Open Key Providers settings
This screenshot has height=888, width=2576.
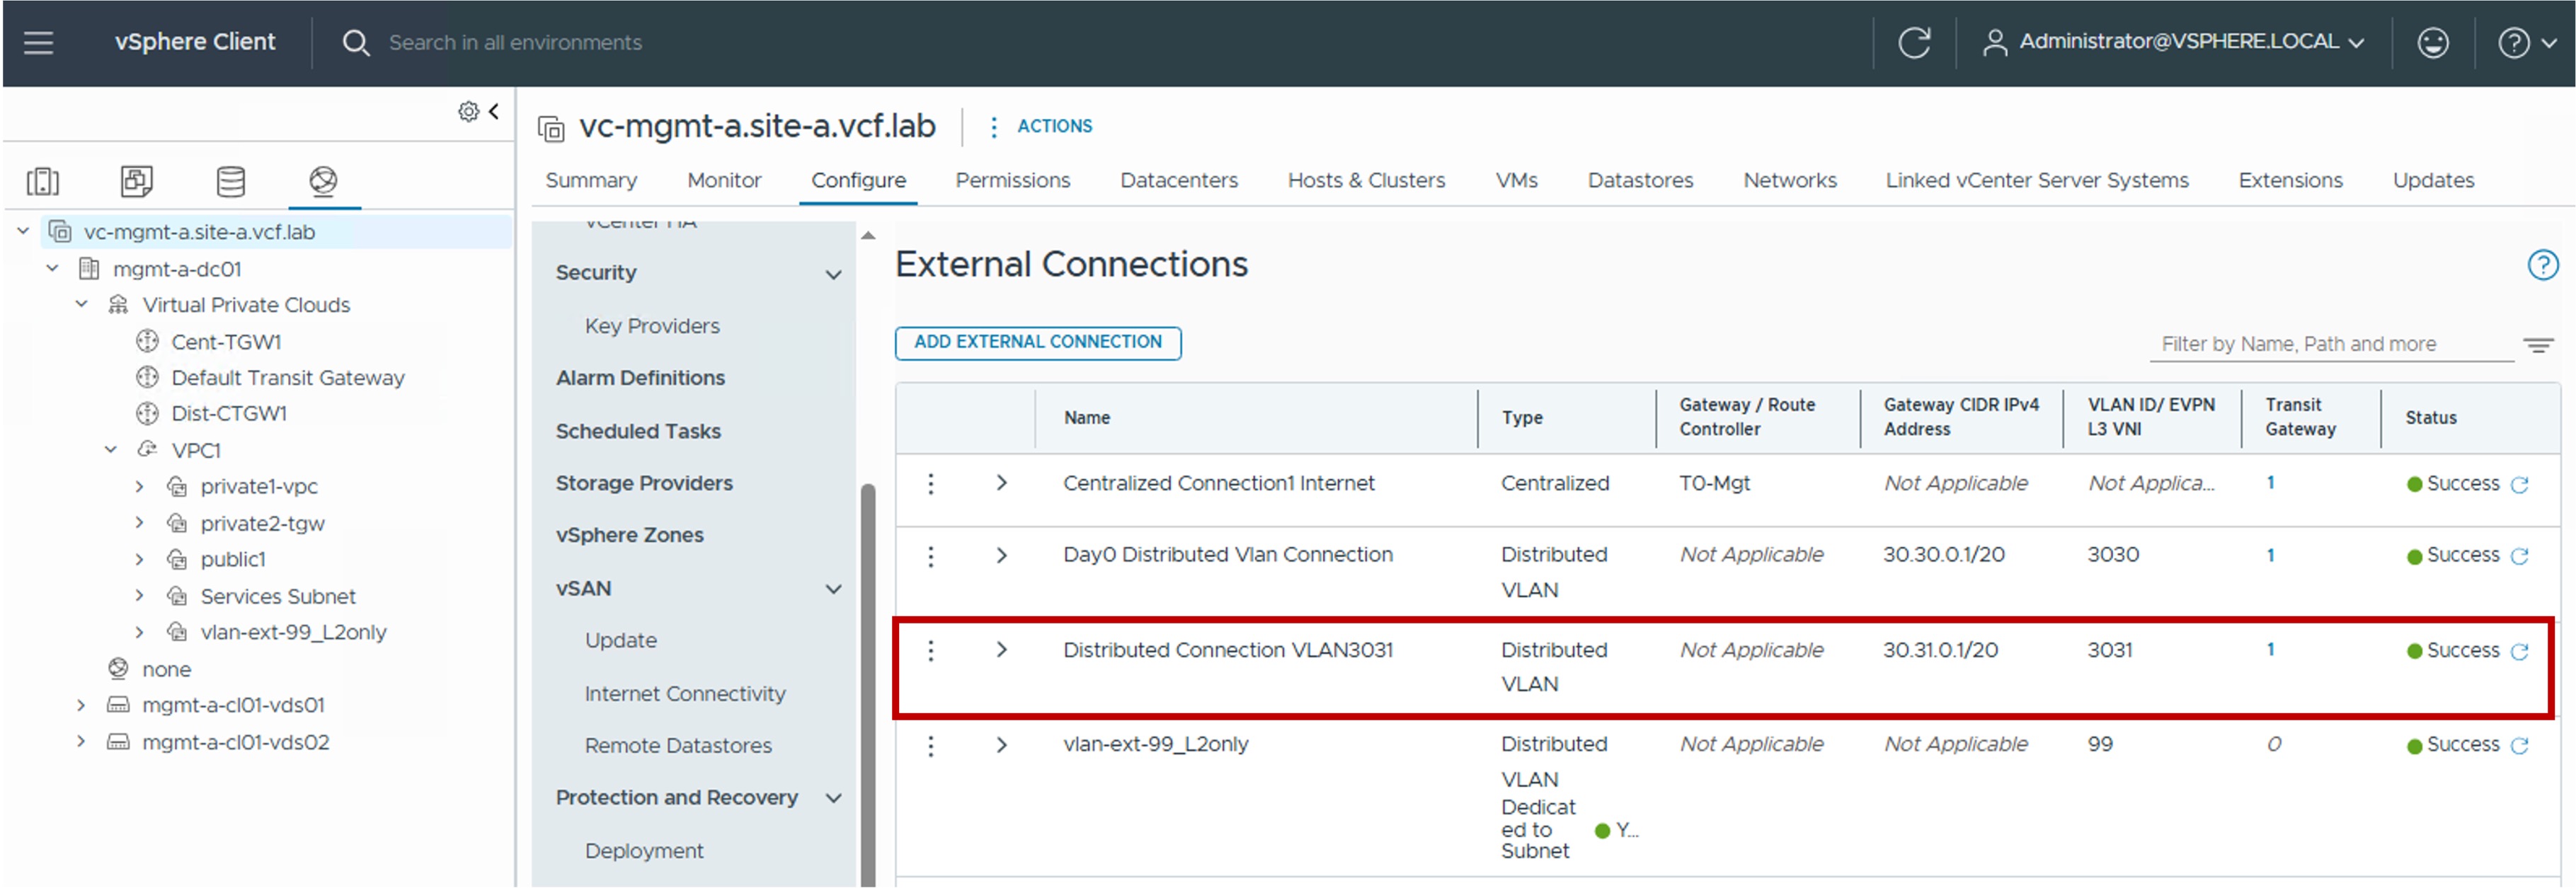pyautogui.click(x=652, y=327)
